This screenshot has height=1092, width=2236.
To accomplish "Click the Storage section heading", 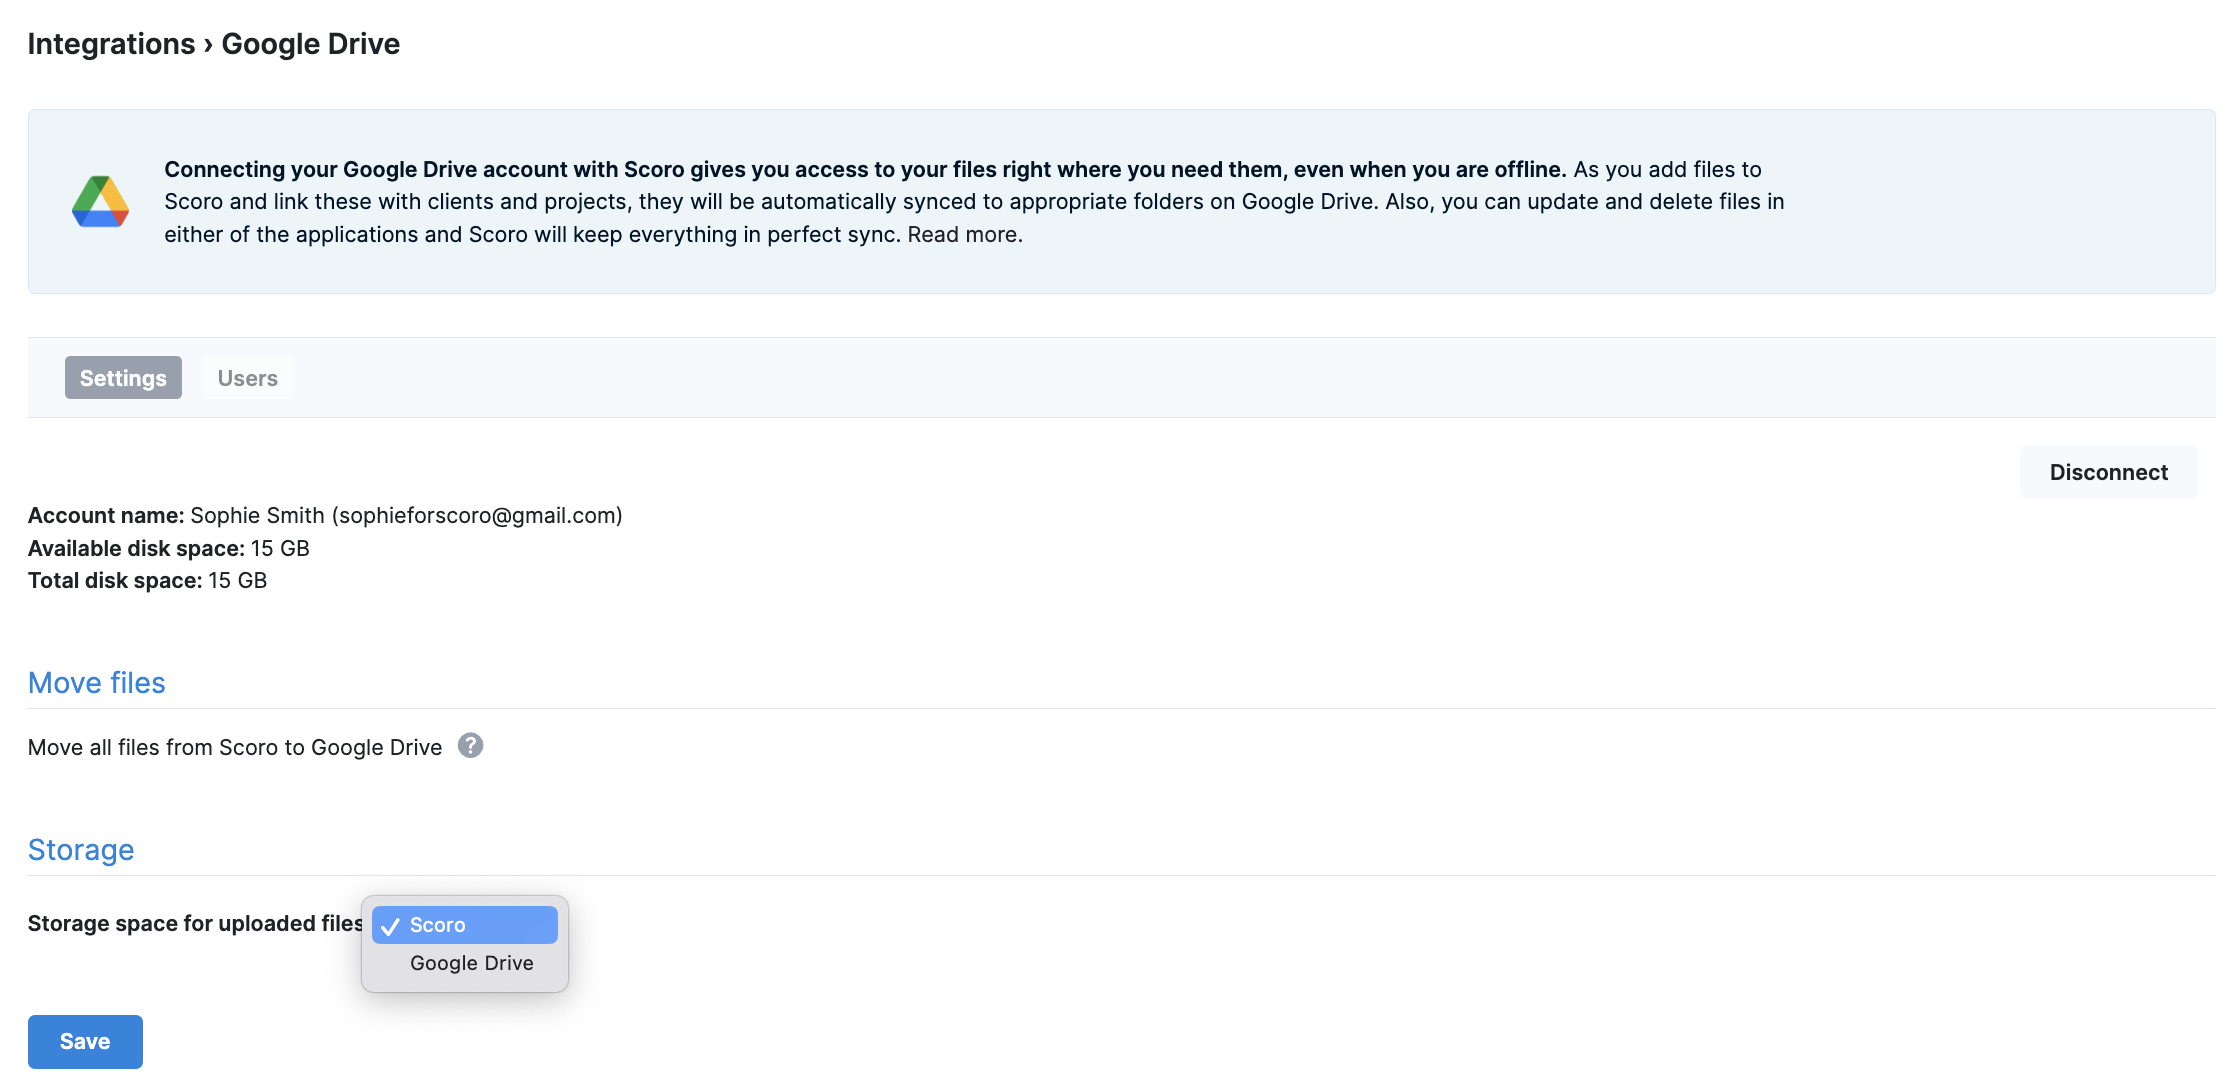I will click(81, 850).
